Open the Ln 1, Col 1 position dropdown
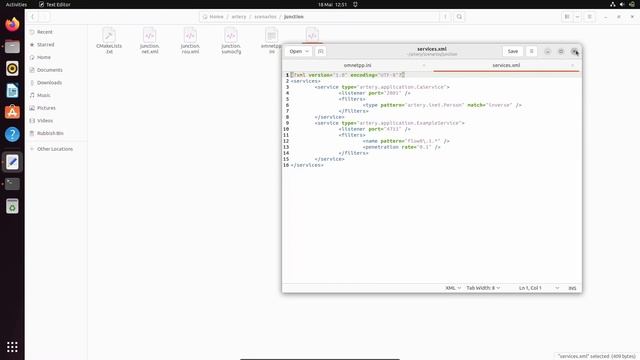 pyautogui.click(x=539, y=288)
